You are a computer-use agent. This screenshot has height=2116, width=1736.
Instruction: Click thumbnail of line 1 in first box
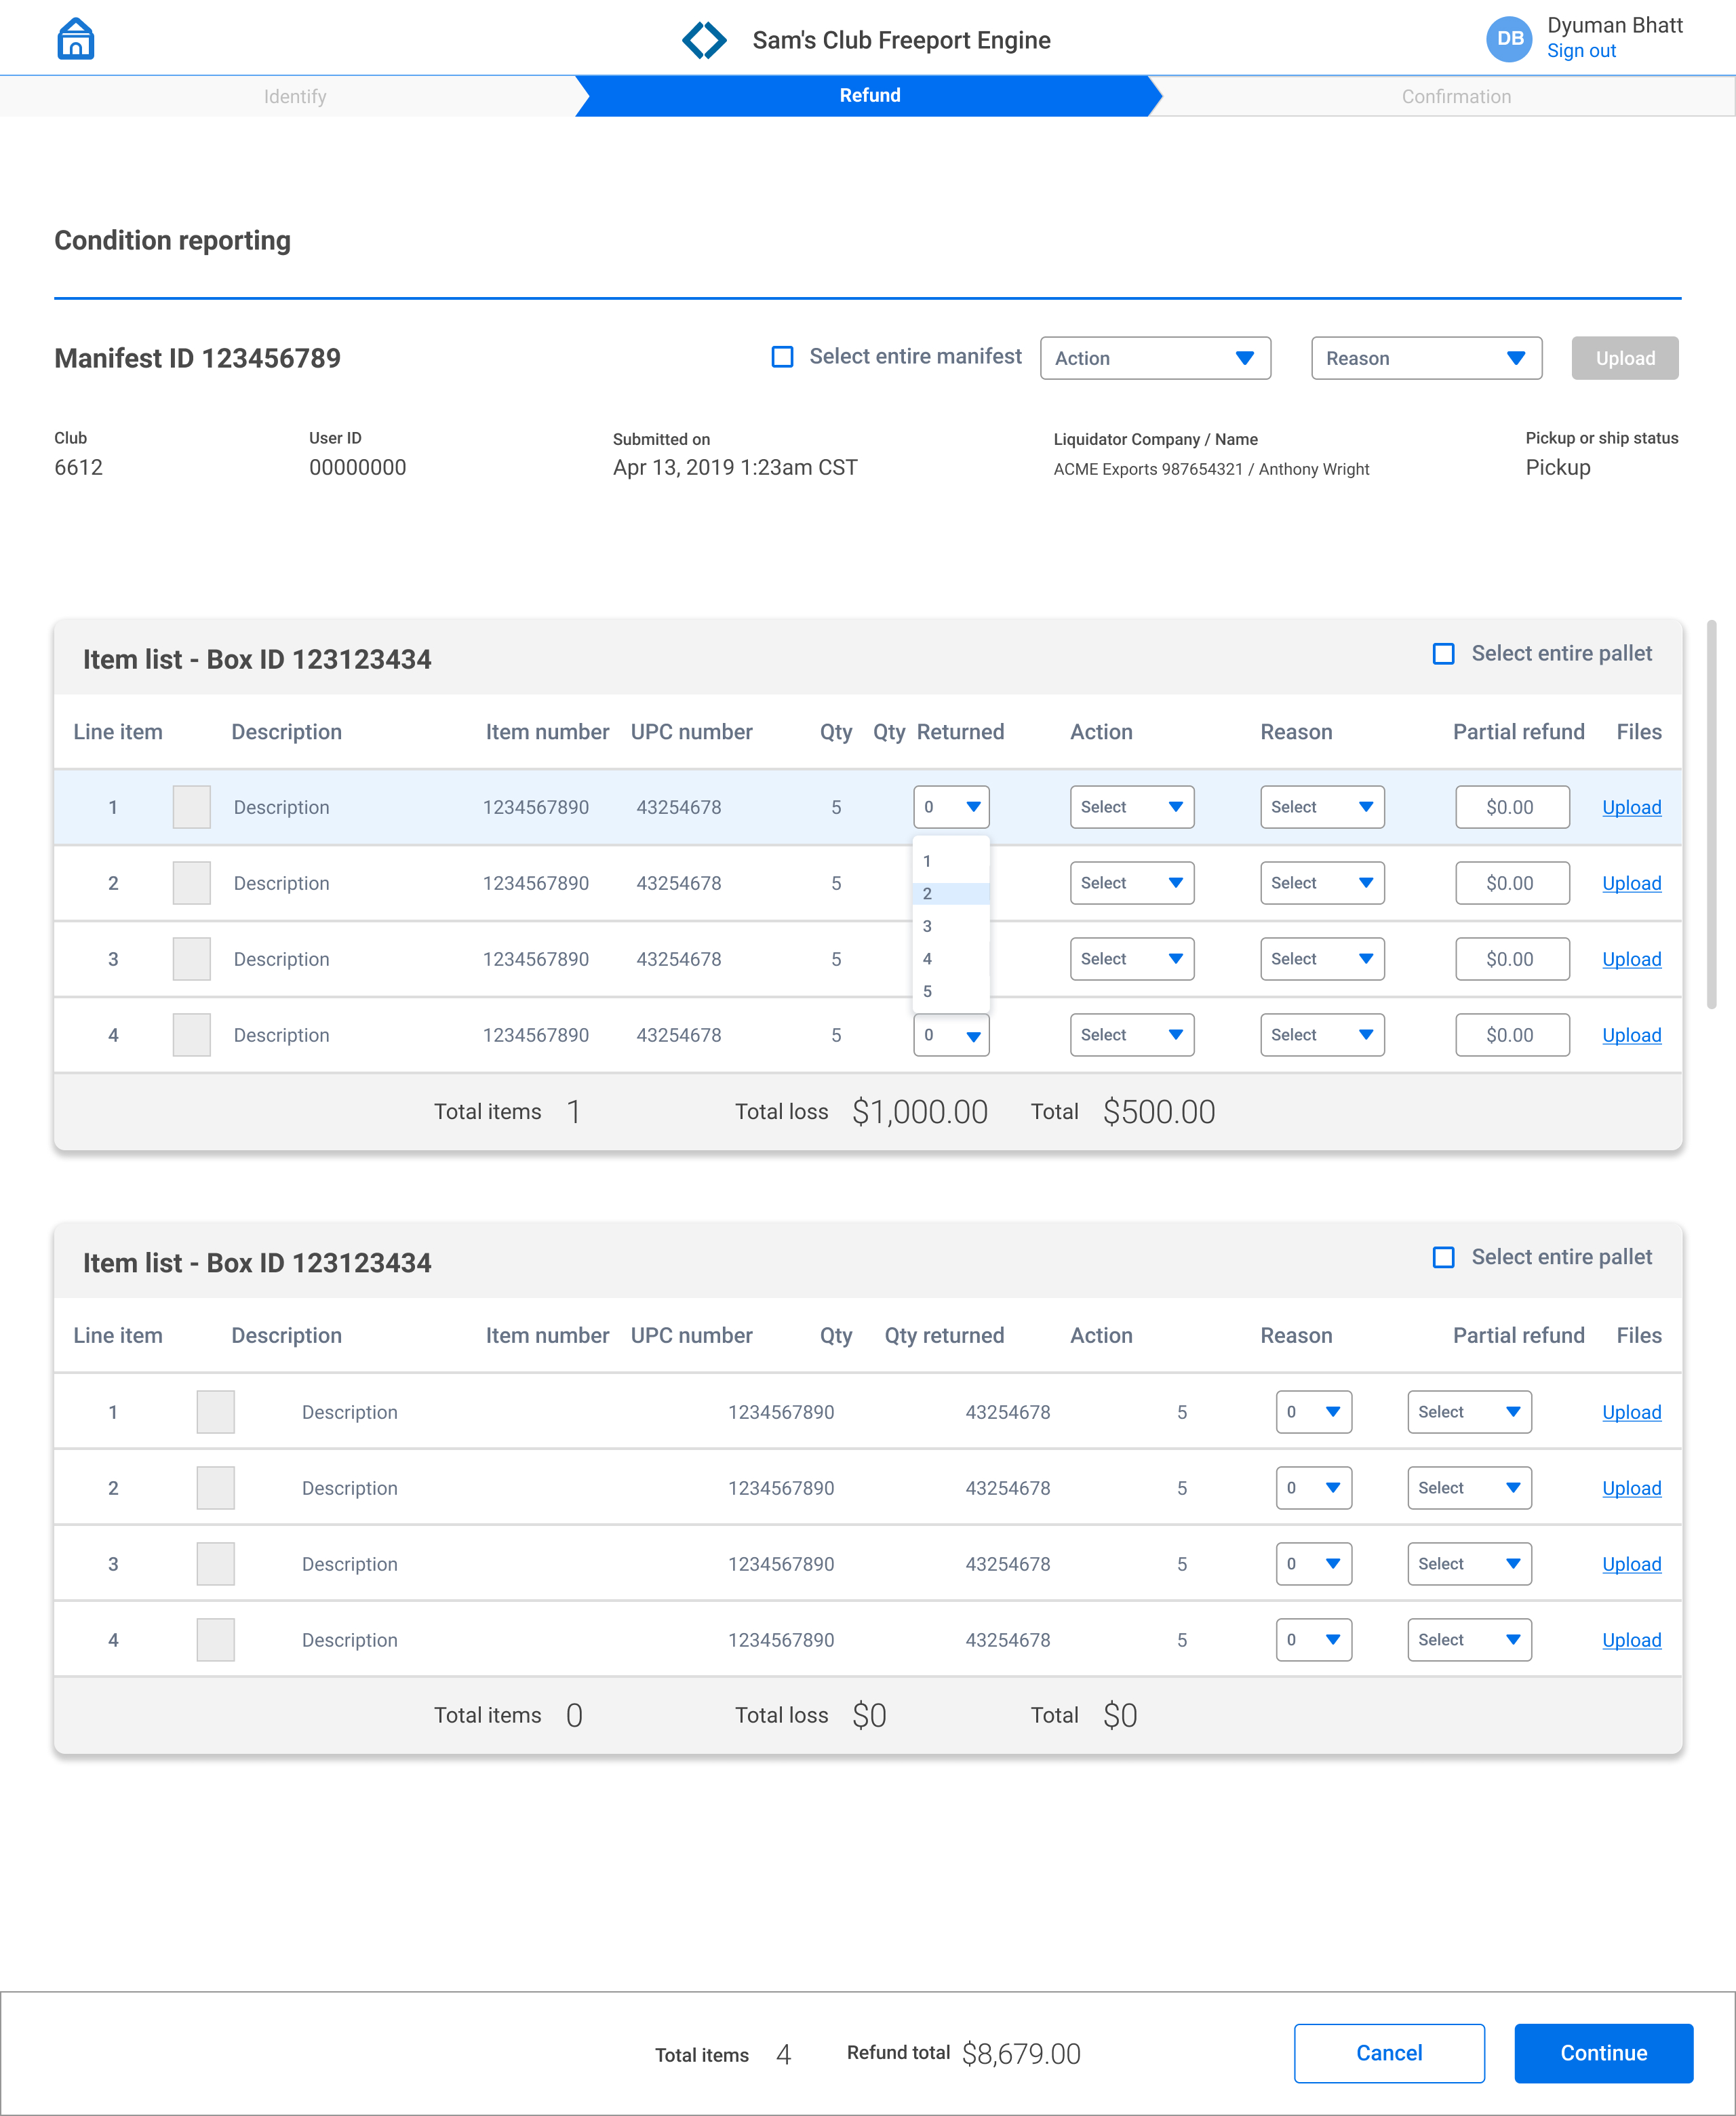191,807
